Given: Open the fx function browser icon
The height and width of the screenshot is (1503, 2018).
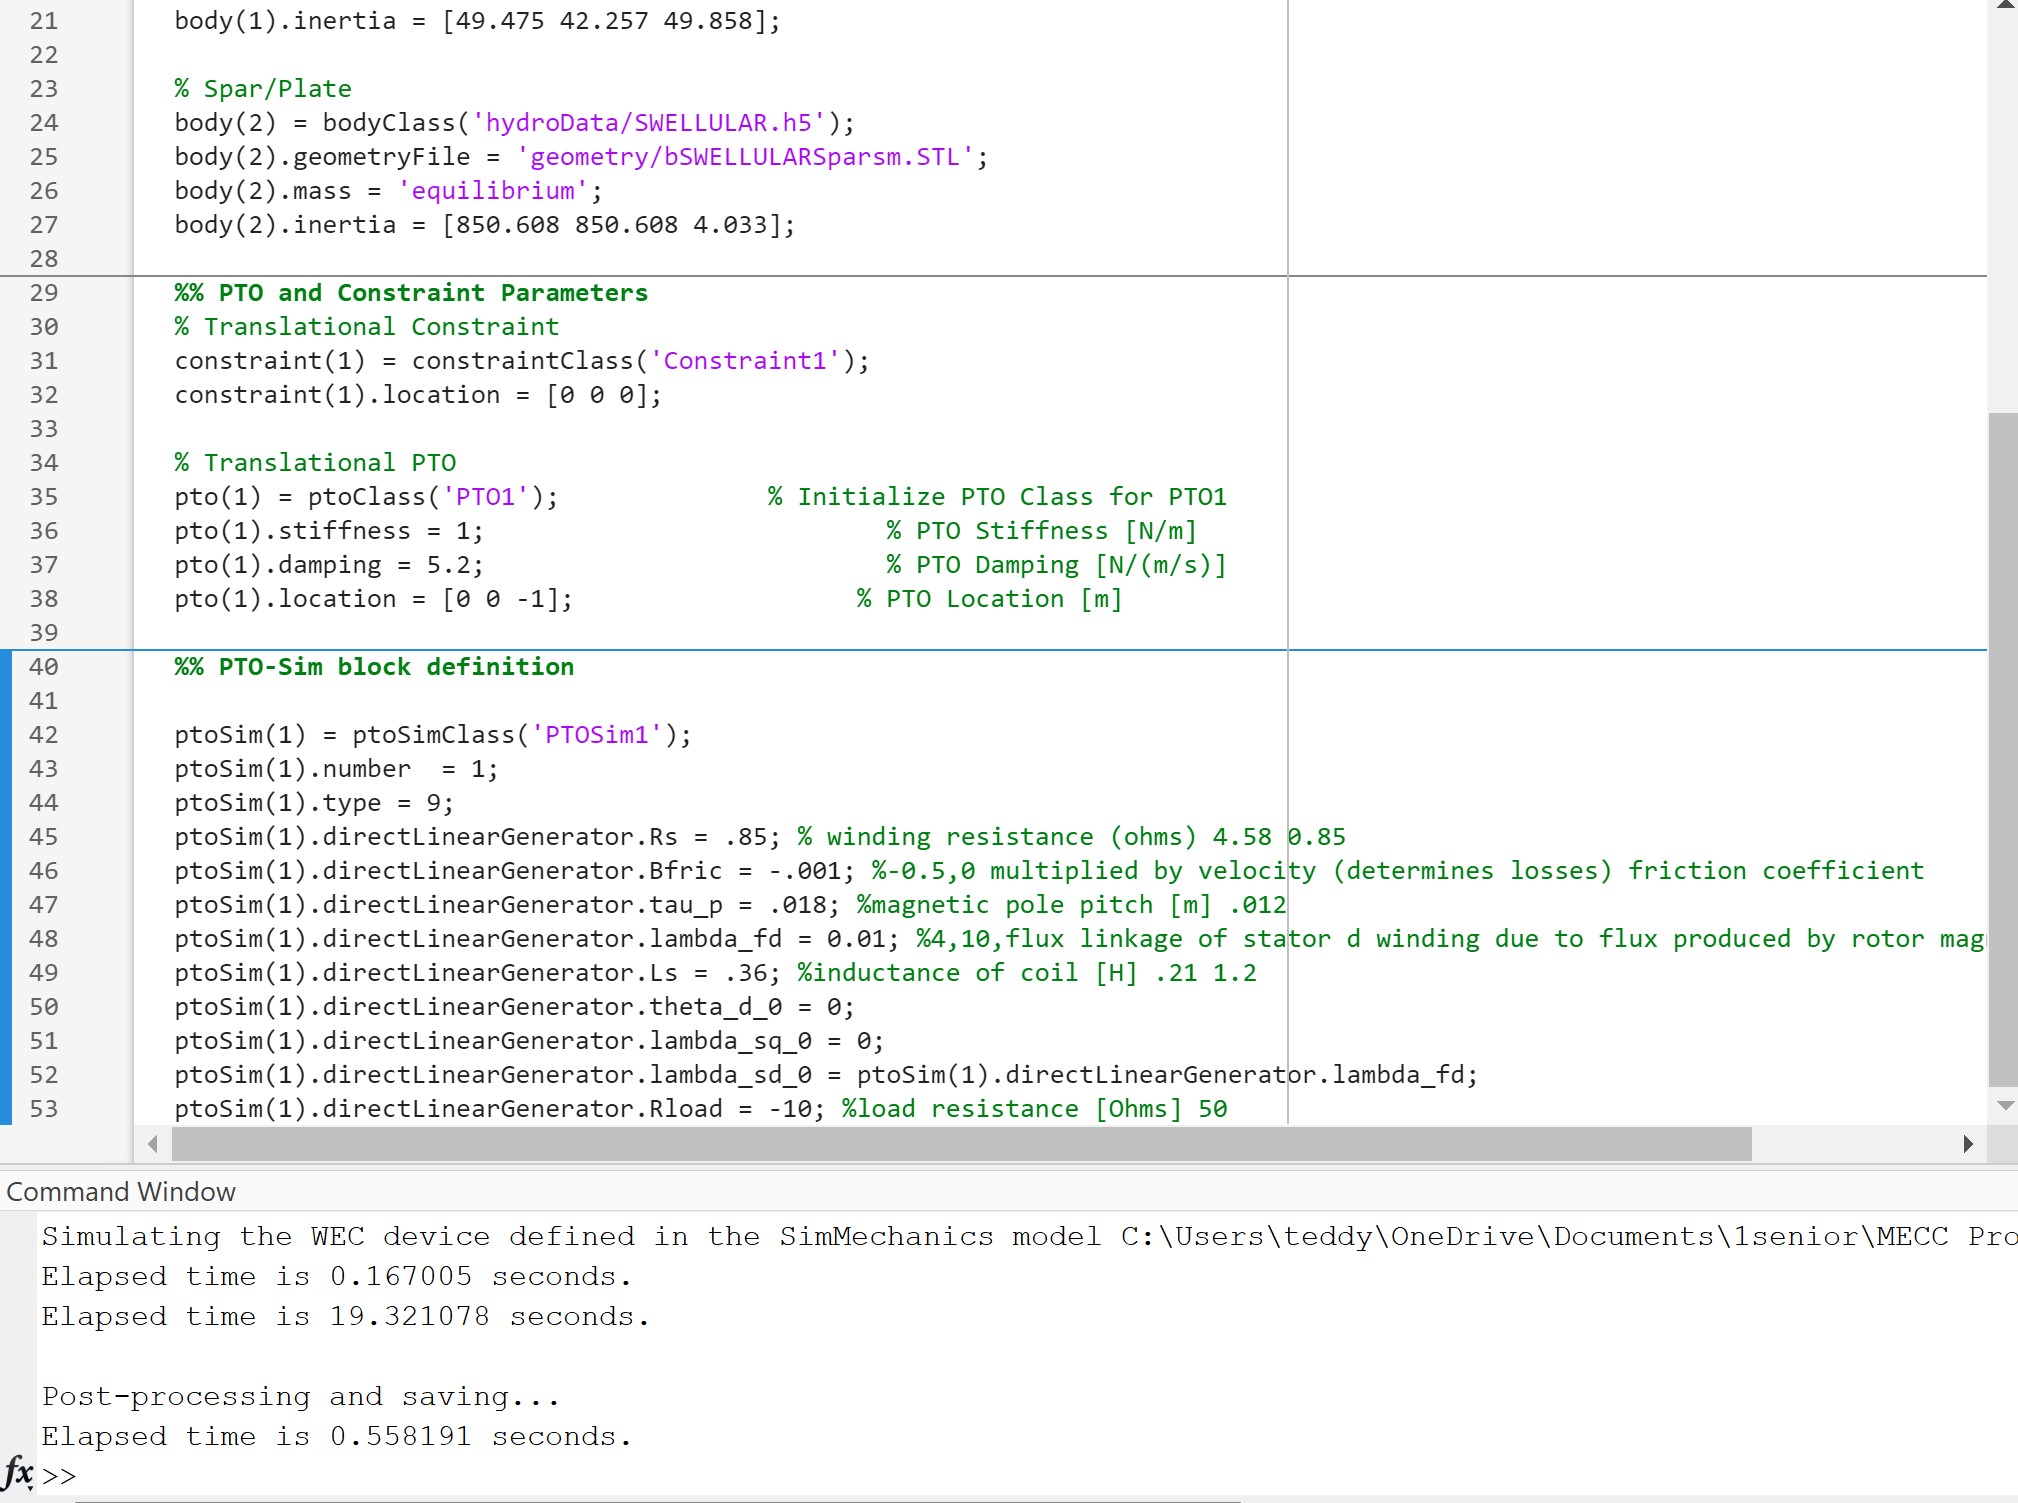Looking at the screenshot, I should coord(17,1472).
